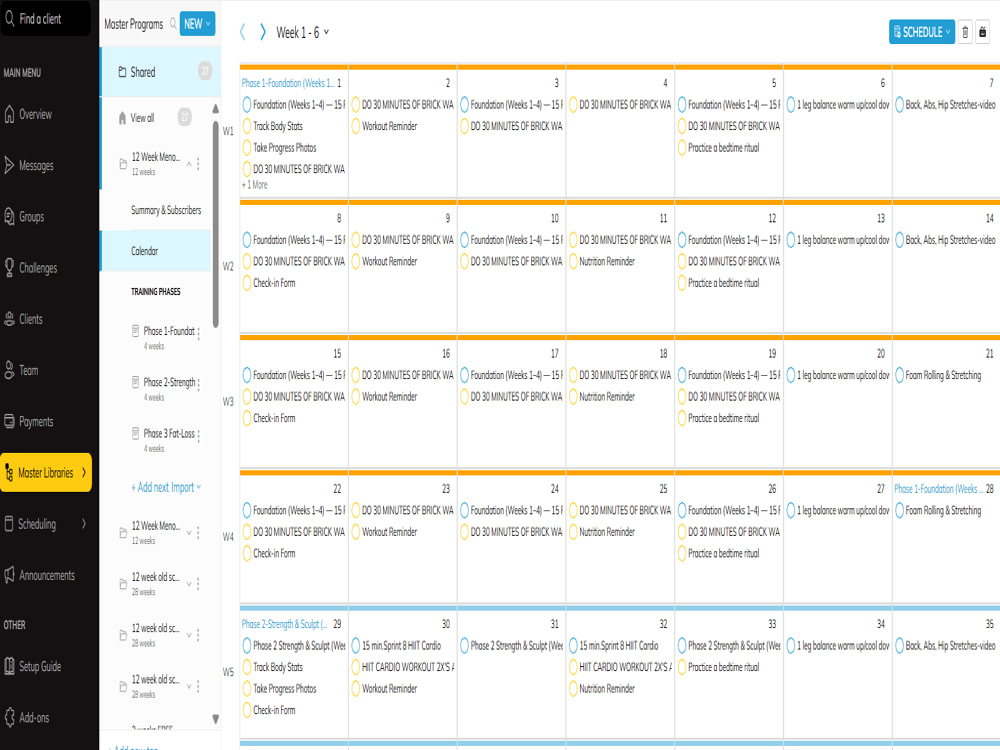Mark Workout Reminder circle on day 2
The image size is (1000, 750).
click(356, 126)
